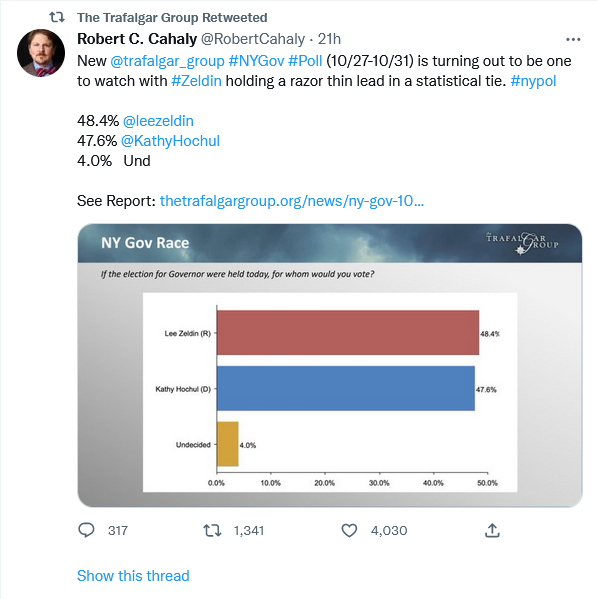Click the small retweeted indicator icon
The width and height of the screenshot is (598, 599).
click(x=57, y=17)
